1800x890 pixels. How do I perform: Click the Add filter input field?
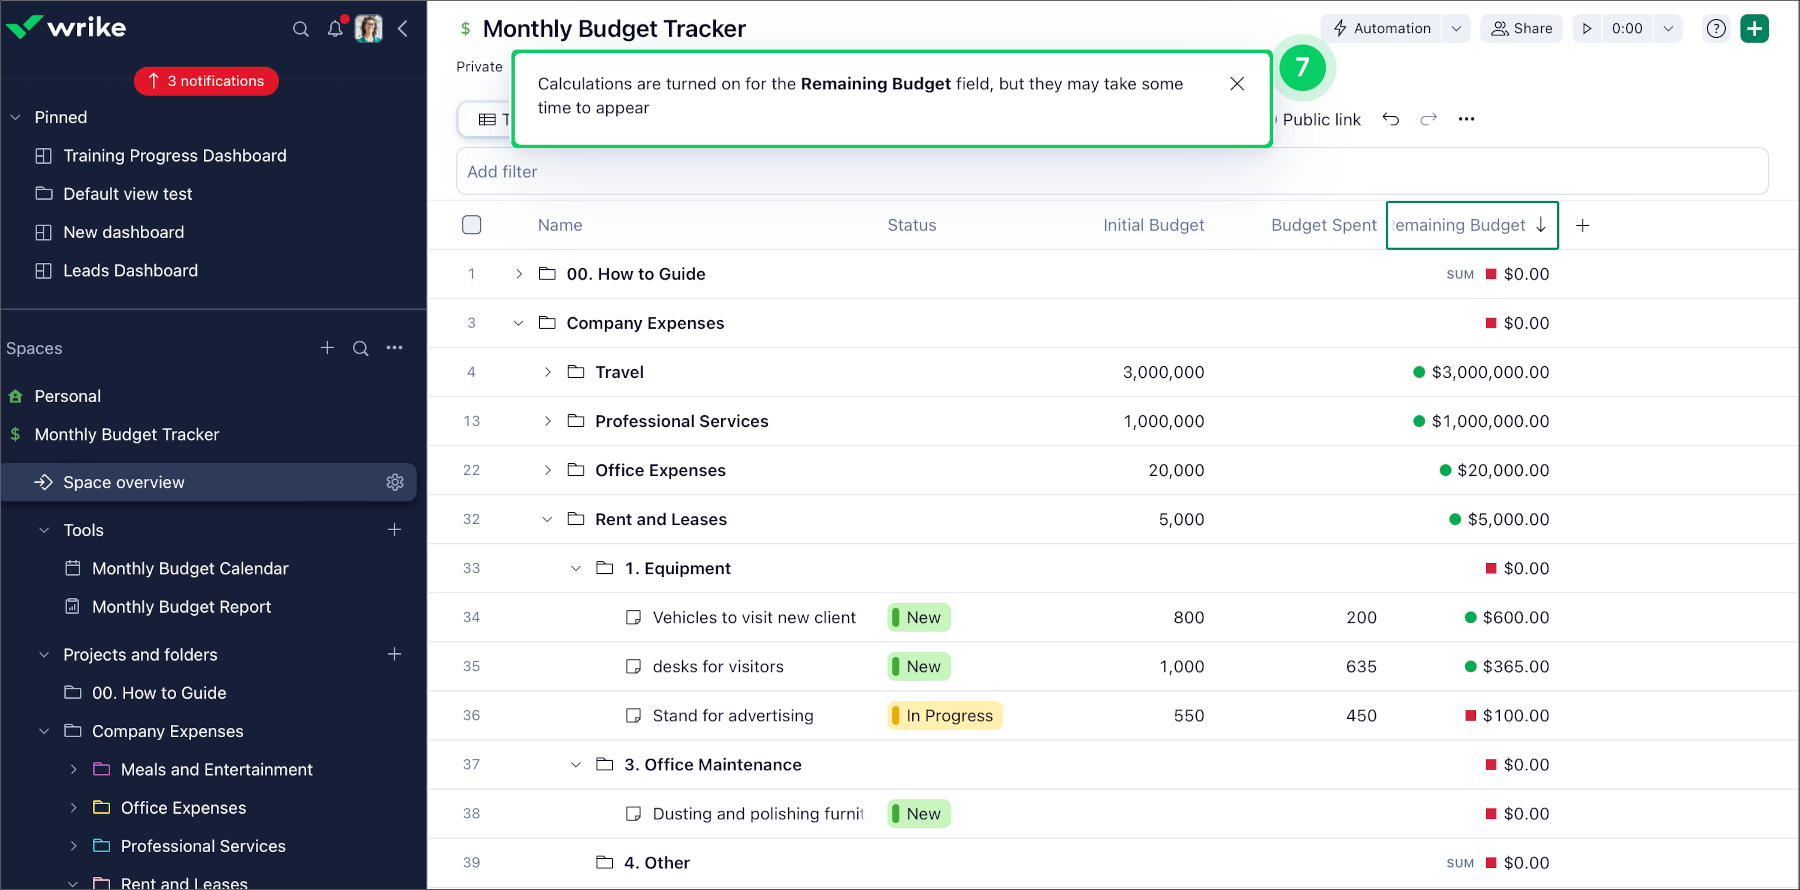(x=1110, y=172)
